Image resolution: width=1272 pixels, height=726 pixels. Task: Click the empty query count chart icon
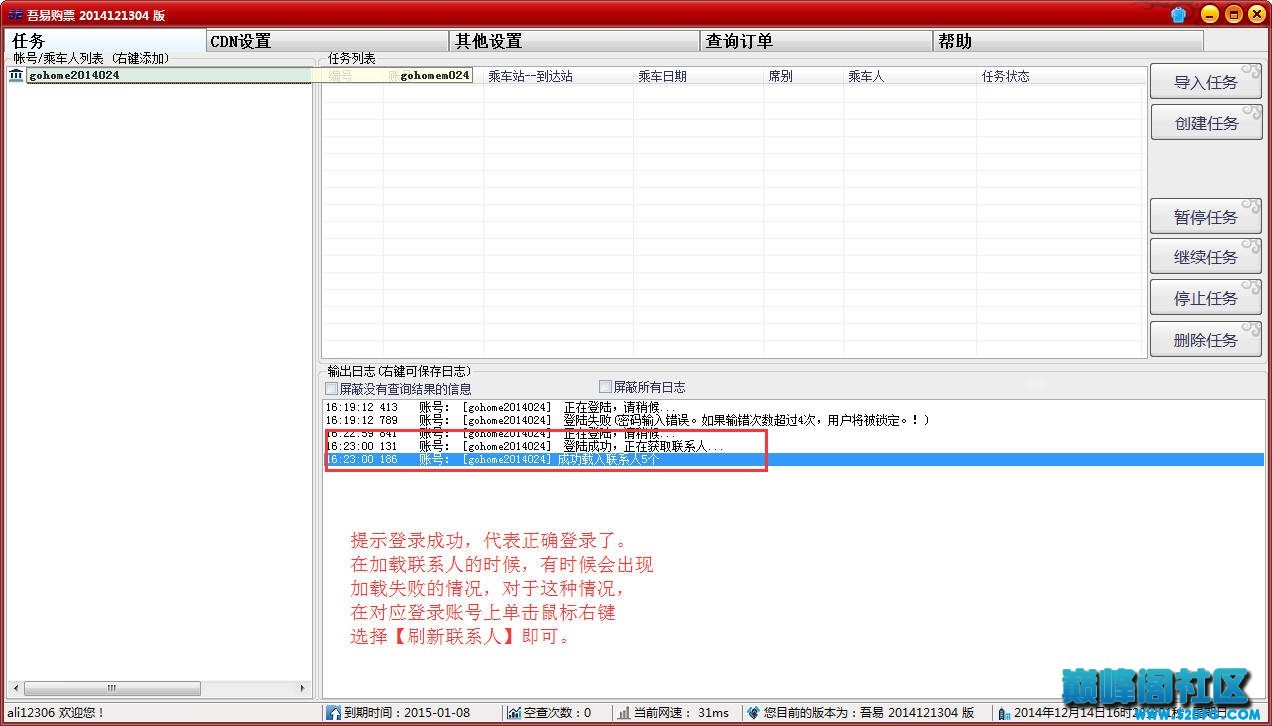point(514,713)
